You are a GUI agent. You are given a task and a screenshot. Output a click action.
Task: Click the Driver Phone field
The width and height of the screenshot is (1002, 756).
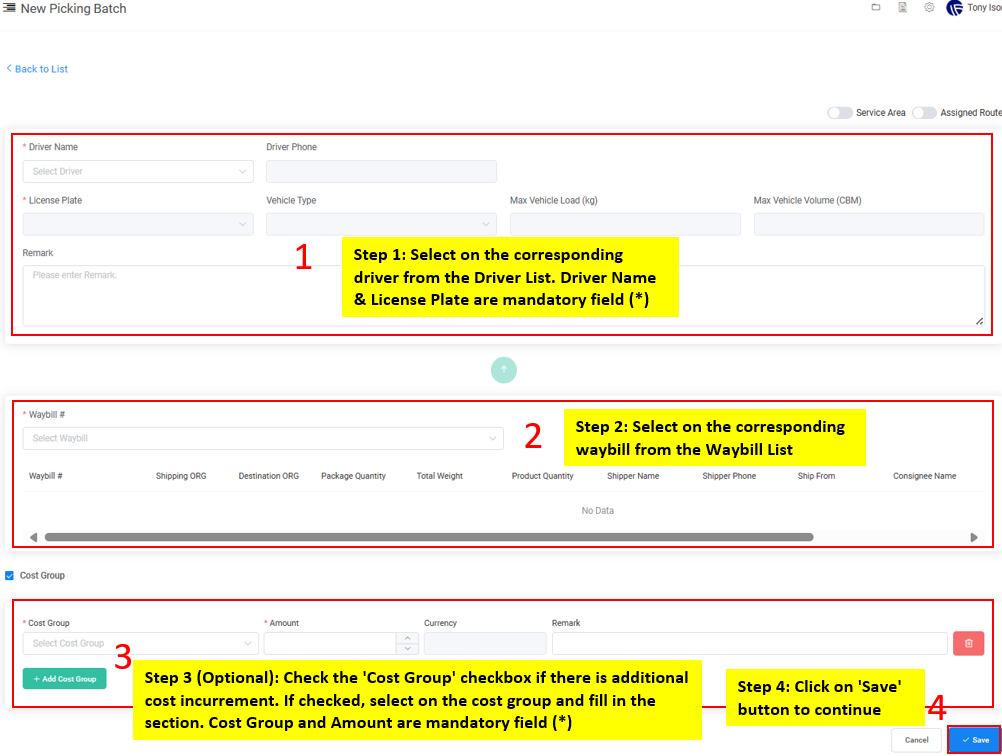(382, 171)
